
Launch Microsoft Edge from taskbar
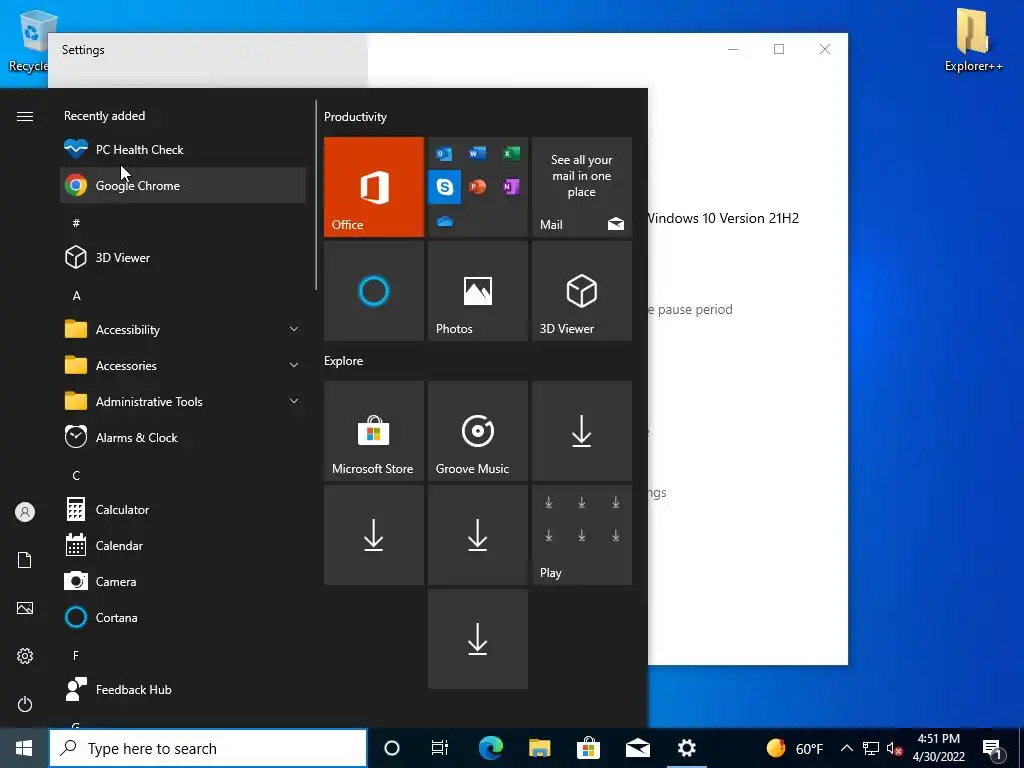click(490, 748)
